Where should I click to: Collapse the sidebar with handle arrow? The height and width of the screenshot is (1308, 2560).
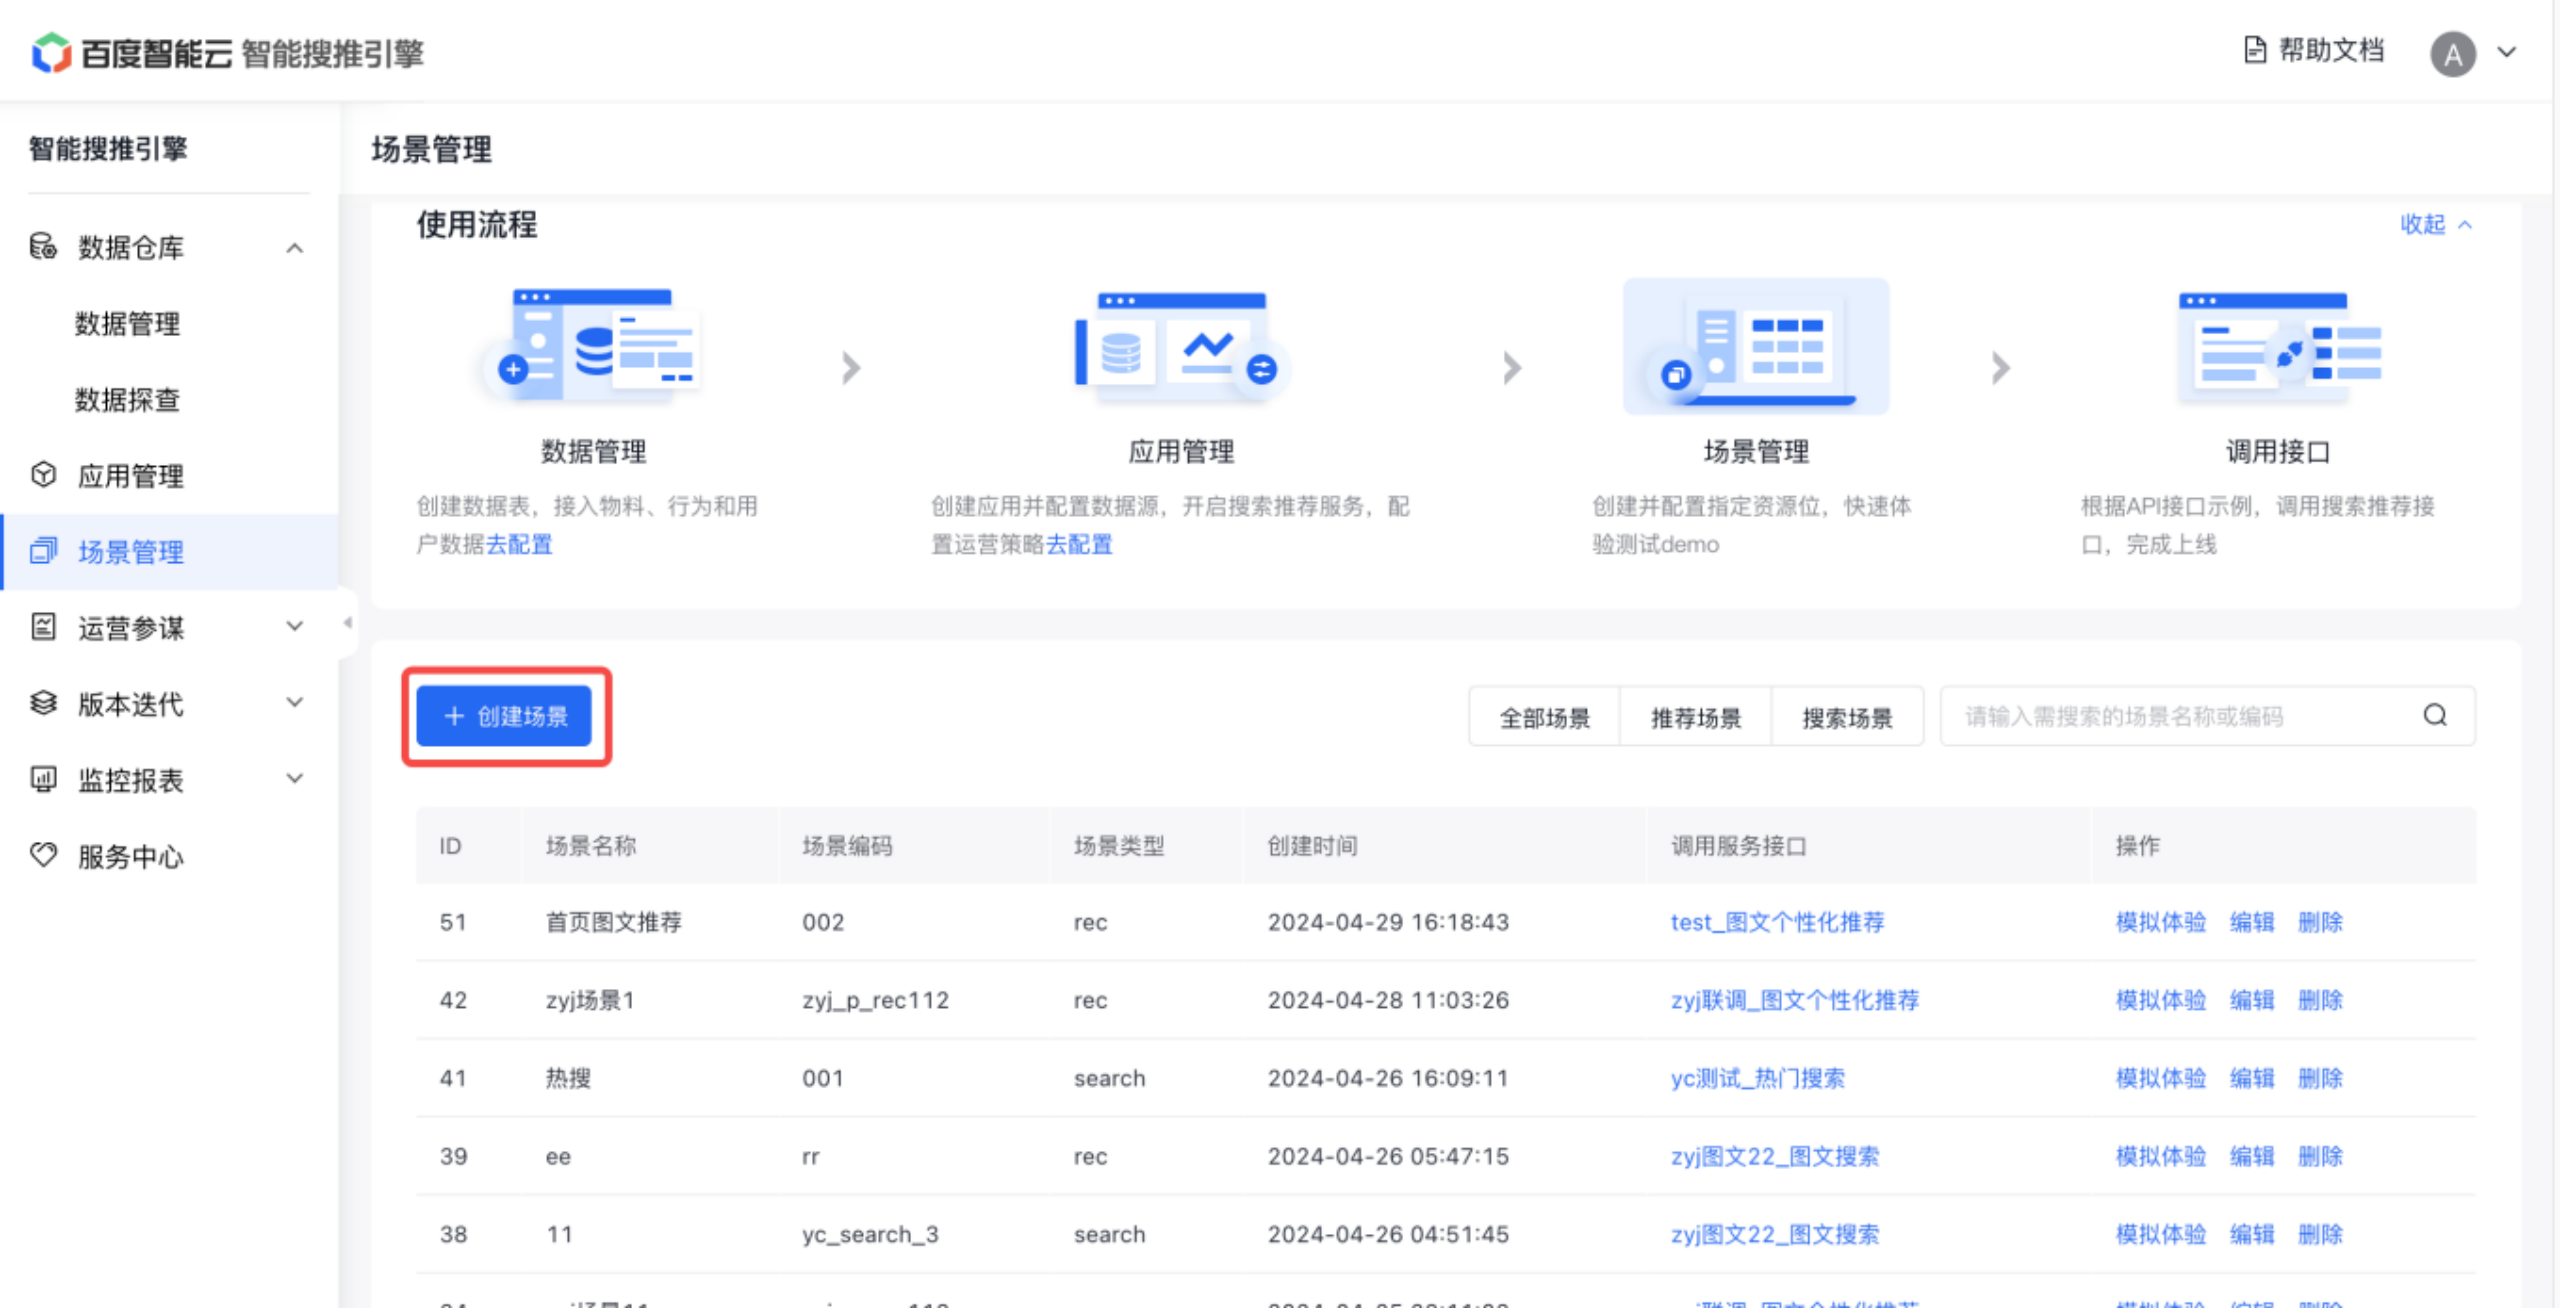coord(347,623)
